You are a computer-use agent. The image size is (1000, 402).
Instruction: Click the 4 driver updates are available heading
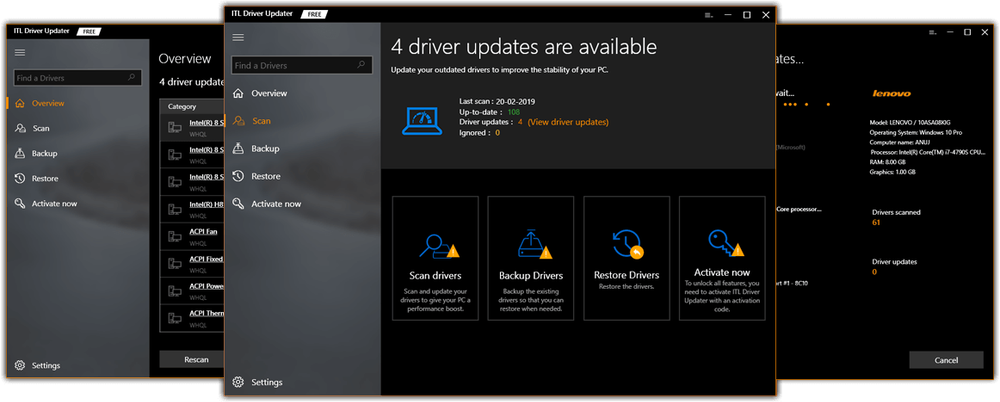coord(524,47)
